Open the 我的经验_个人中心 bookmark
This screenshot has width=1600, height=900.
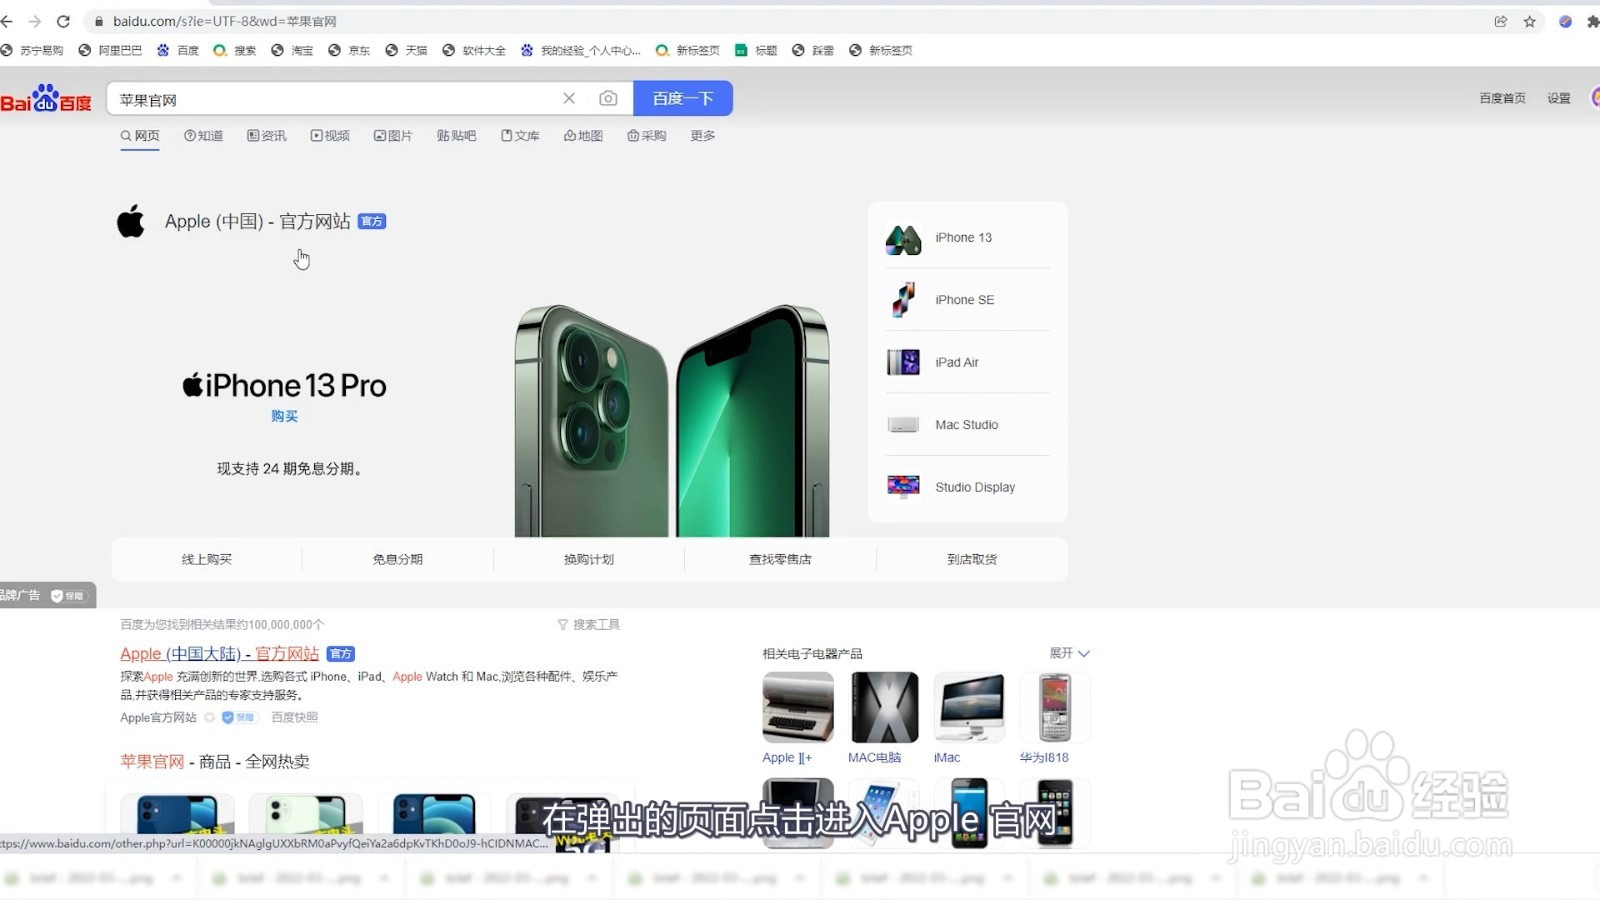[x=581, y=50]
